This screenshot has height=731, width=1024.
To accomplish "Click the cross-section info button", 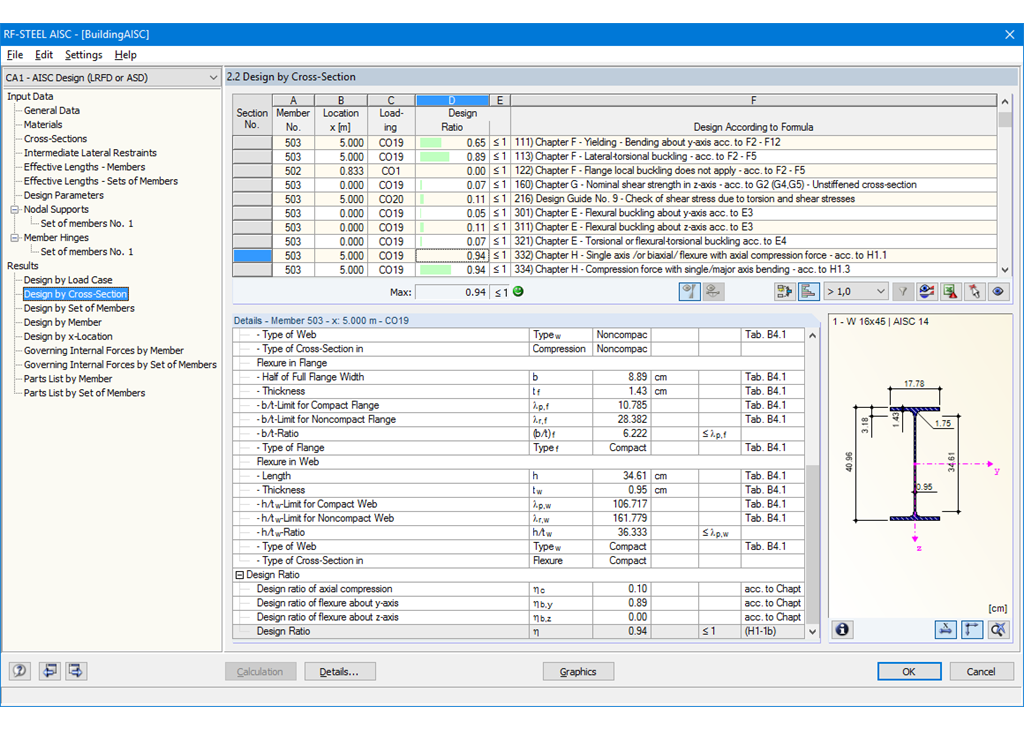I will [842, 630].
